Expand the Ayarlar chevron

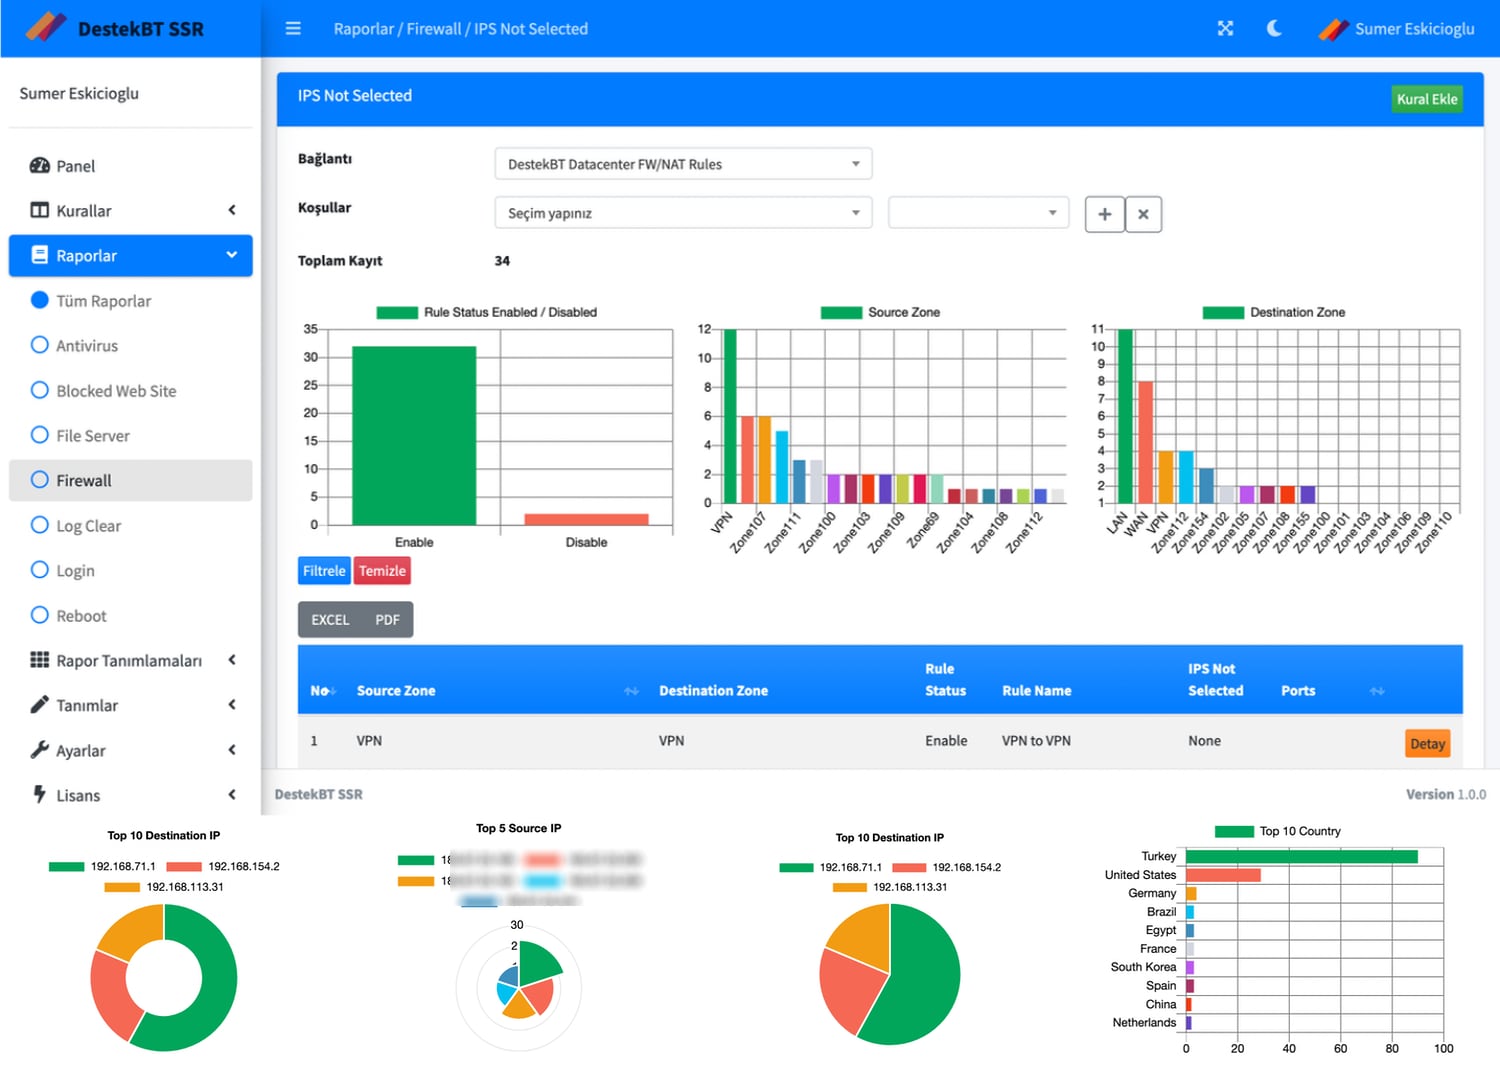[x=232, y=750]
